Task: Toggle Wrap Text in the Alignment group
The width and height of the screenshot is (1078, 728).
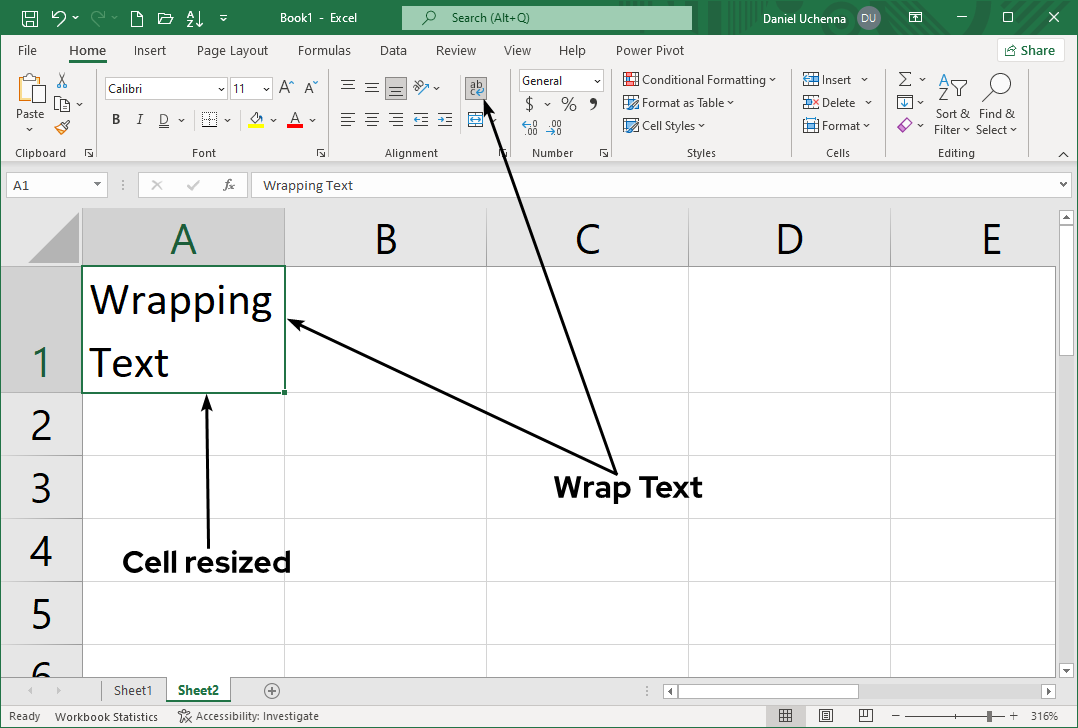Action: pos(476,88)
